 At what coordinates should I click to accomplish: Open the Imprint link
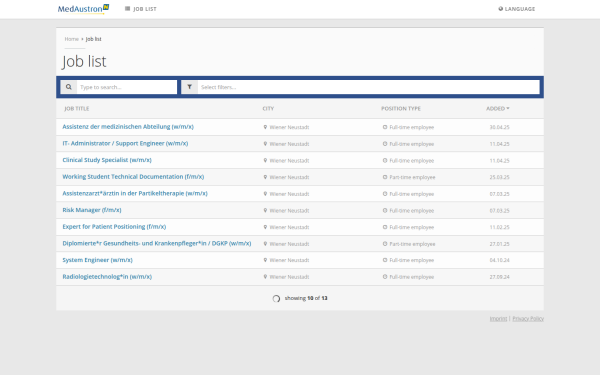498,318
